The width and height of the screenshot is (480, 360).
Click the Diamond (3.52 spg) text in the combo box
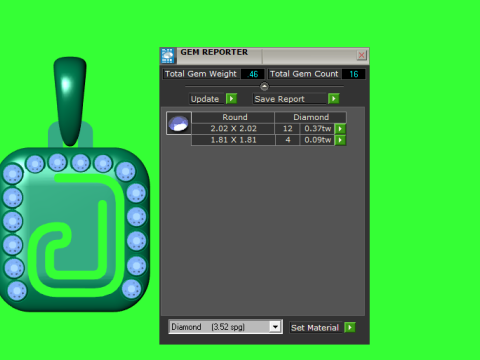click(208, 327)
